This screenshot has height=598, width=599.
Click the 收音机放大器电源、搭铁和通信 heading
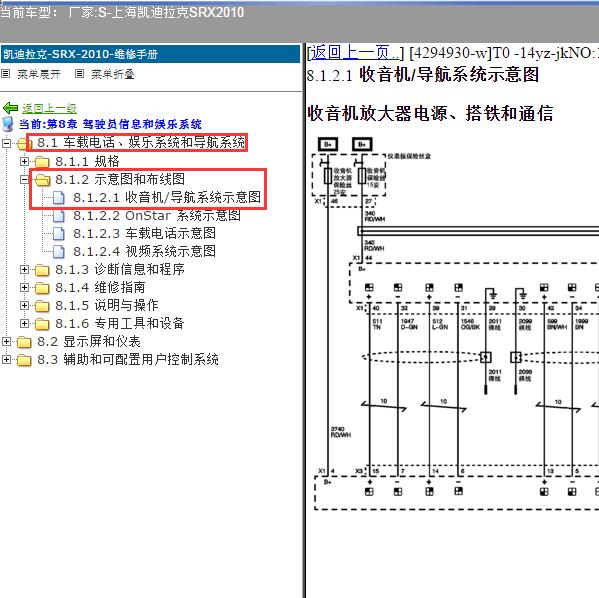click(430, 113)
